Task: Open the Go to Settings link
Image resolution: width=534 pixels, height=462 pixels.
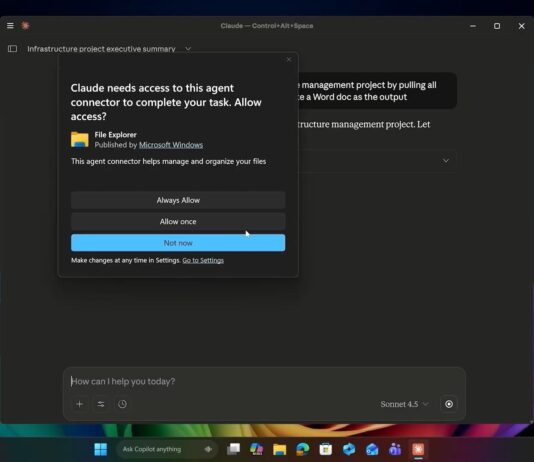Action: pyautogui.click(x=203, y=260)
